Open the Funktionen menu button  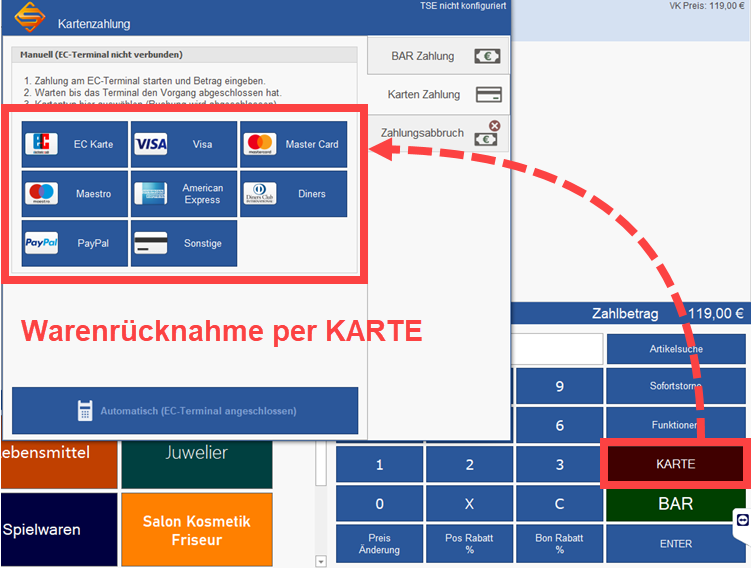676,425
